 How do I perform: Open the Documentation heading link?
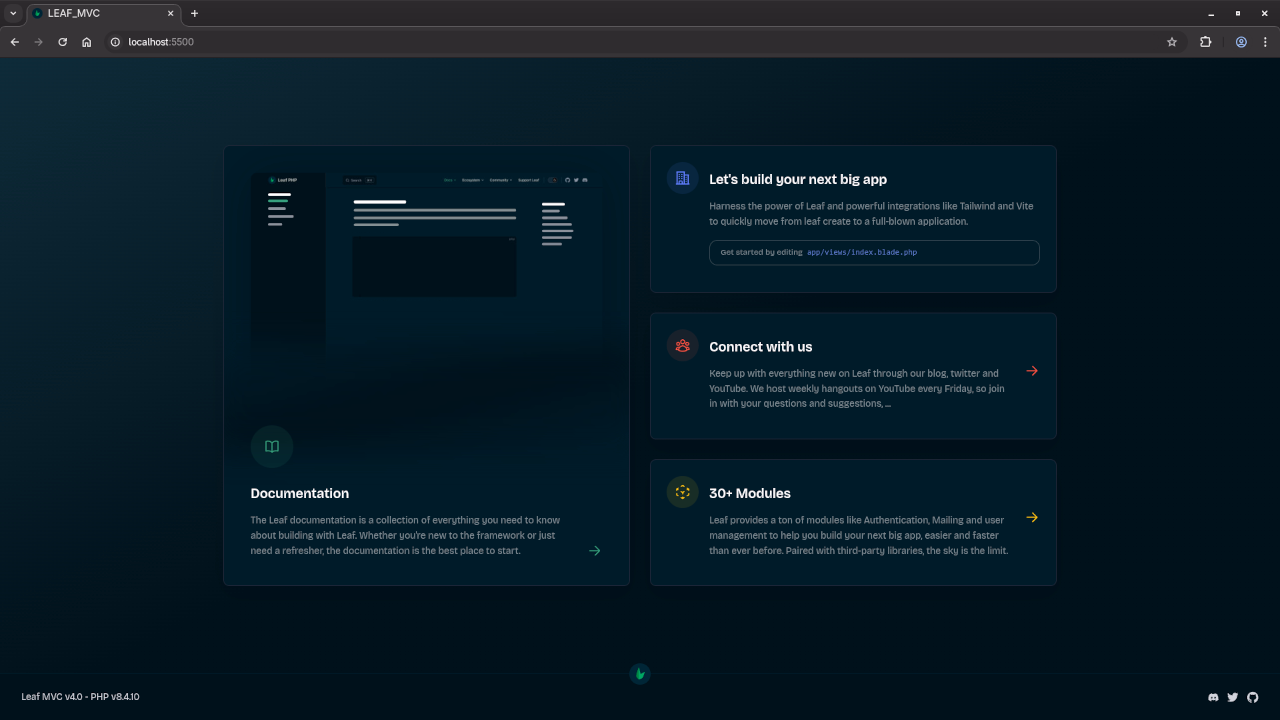coord(300,493)
